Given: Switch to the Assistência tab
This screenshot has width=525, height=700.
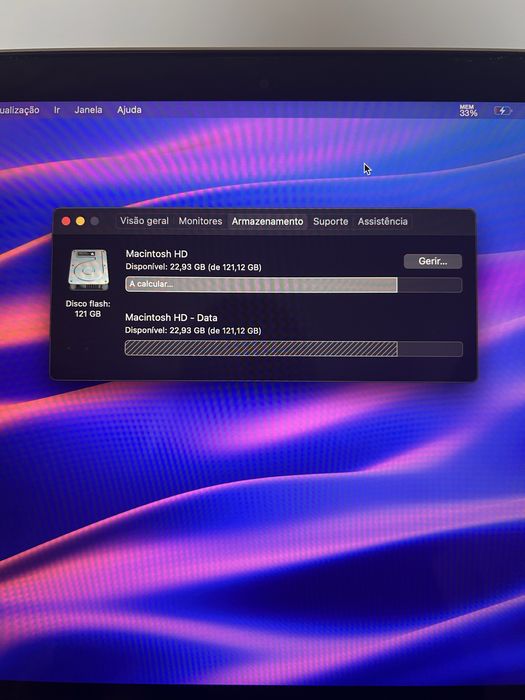Looking at the screenshot, I should 383,221.
